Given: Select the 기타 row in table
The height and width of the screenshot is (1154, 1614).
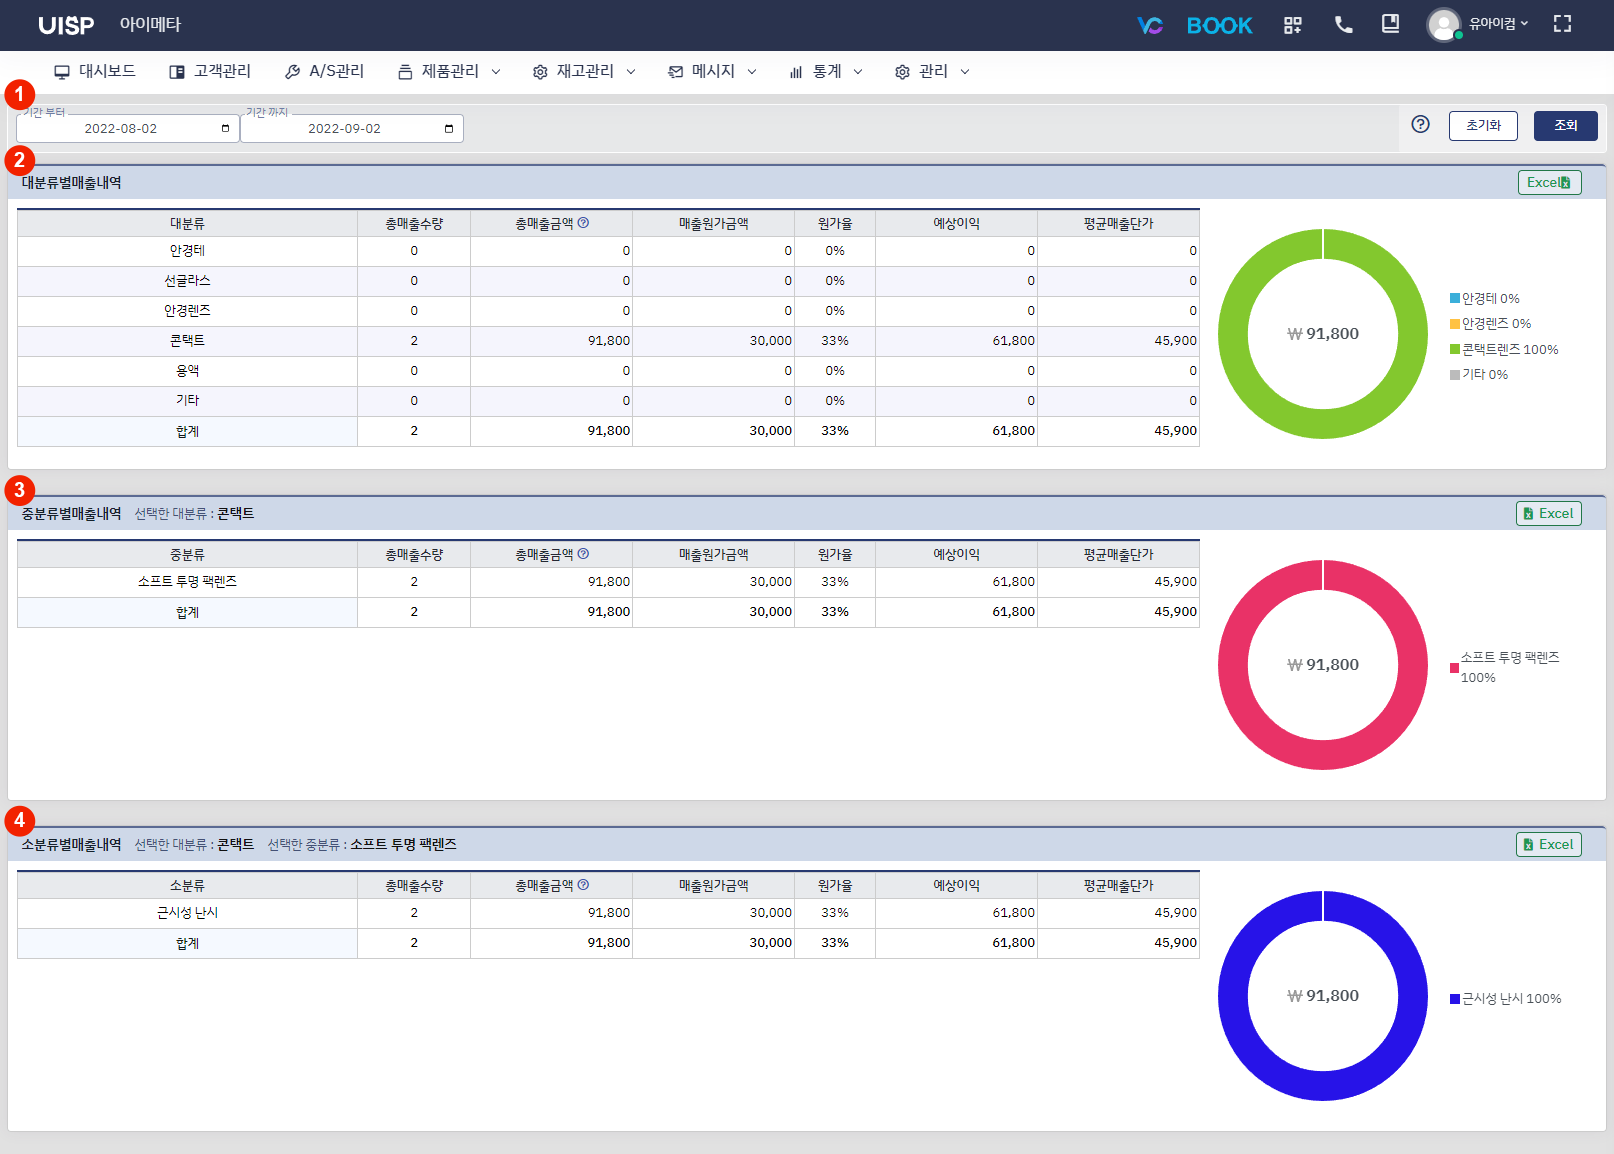Looking at the screenshot, I should (608, 401).
